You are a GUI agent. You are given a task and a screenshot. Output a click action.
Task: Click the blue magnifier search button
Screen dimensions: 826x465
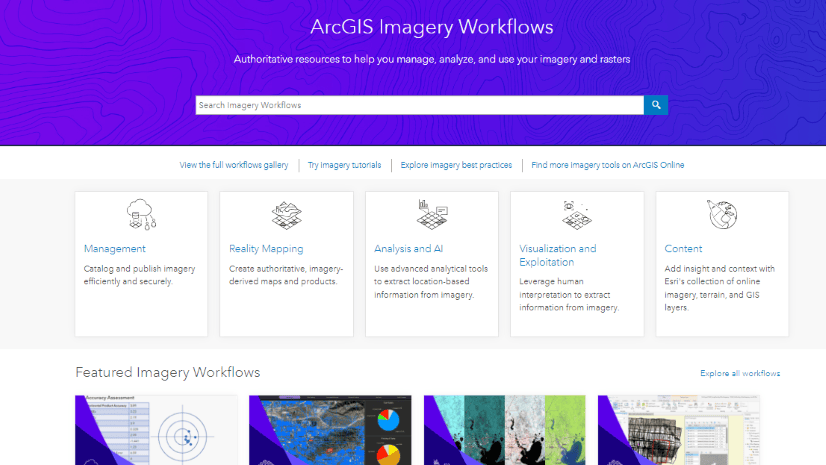[x=656, y=105]
